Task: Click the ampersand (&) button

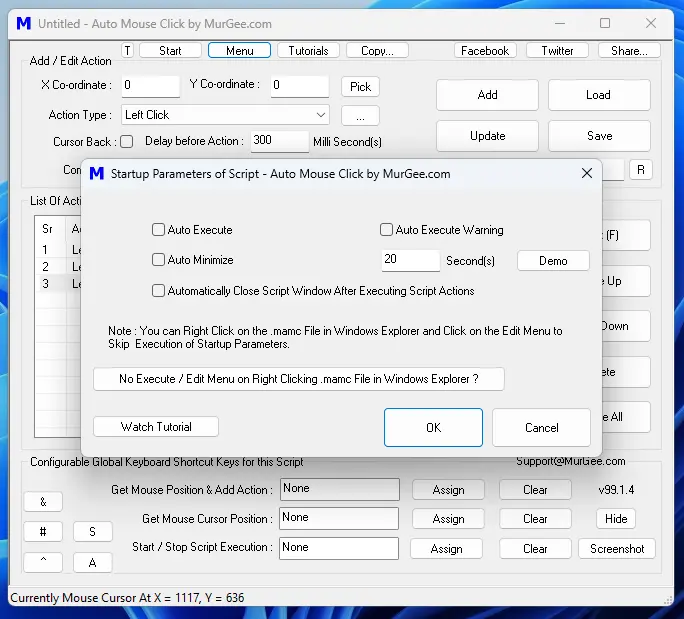Action: 43,502
